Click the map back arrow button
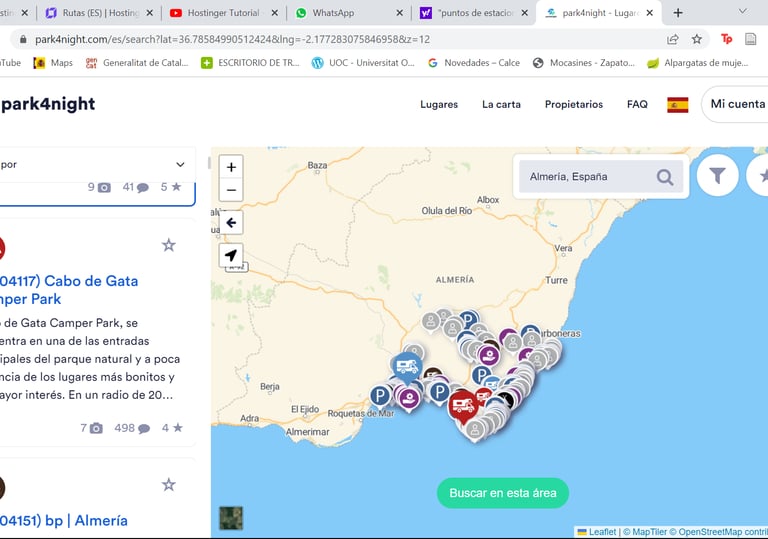 tap(231, 223)
